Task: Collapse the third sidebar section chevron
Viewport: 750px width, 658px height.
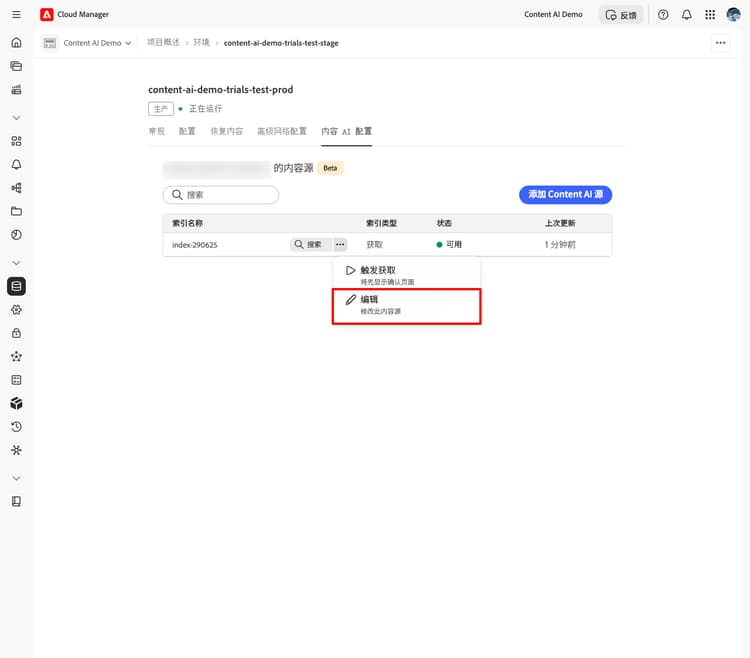Action: [16, 478]
